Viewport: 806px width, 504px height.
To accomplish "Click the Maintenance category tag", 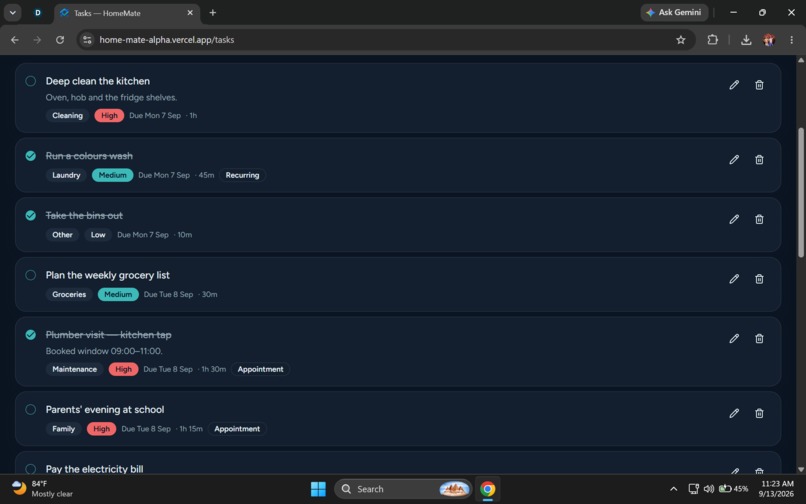I will click(x=75, y=369).
